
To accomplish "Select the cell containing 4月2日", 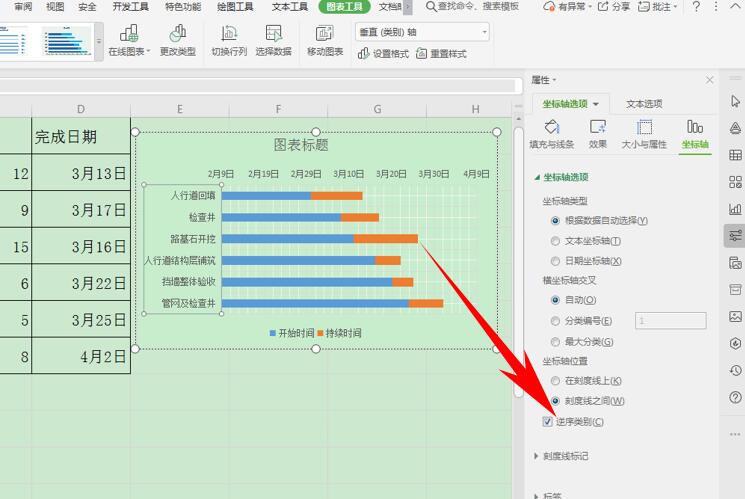I will point(81,356).
